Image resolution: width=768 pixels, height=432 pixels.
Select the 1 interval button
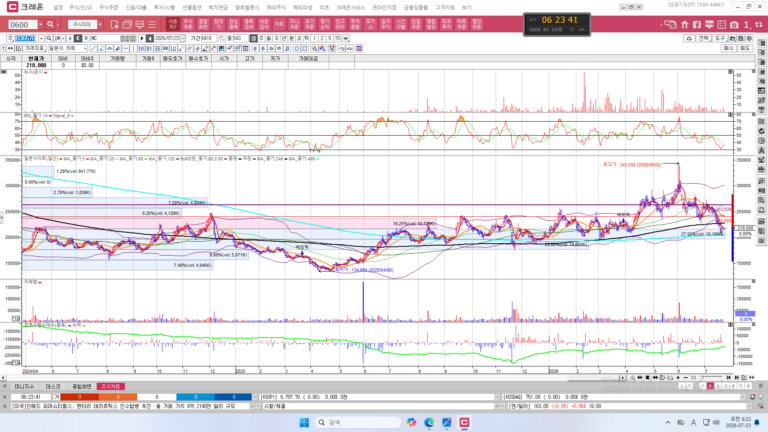click(314, 38)
